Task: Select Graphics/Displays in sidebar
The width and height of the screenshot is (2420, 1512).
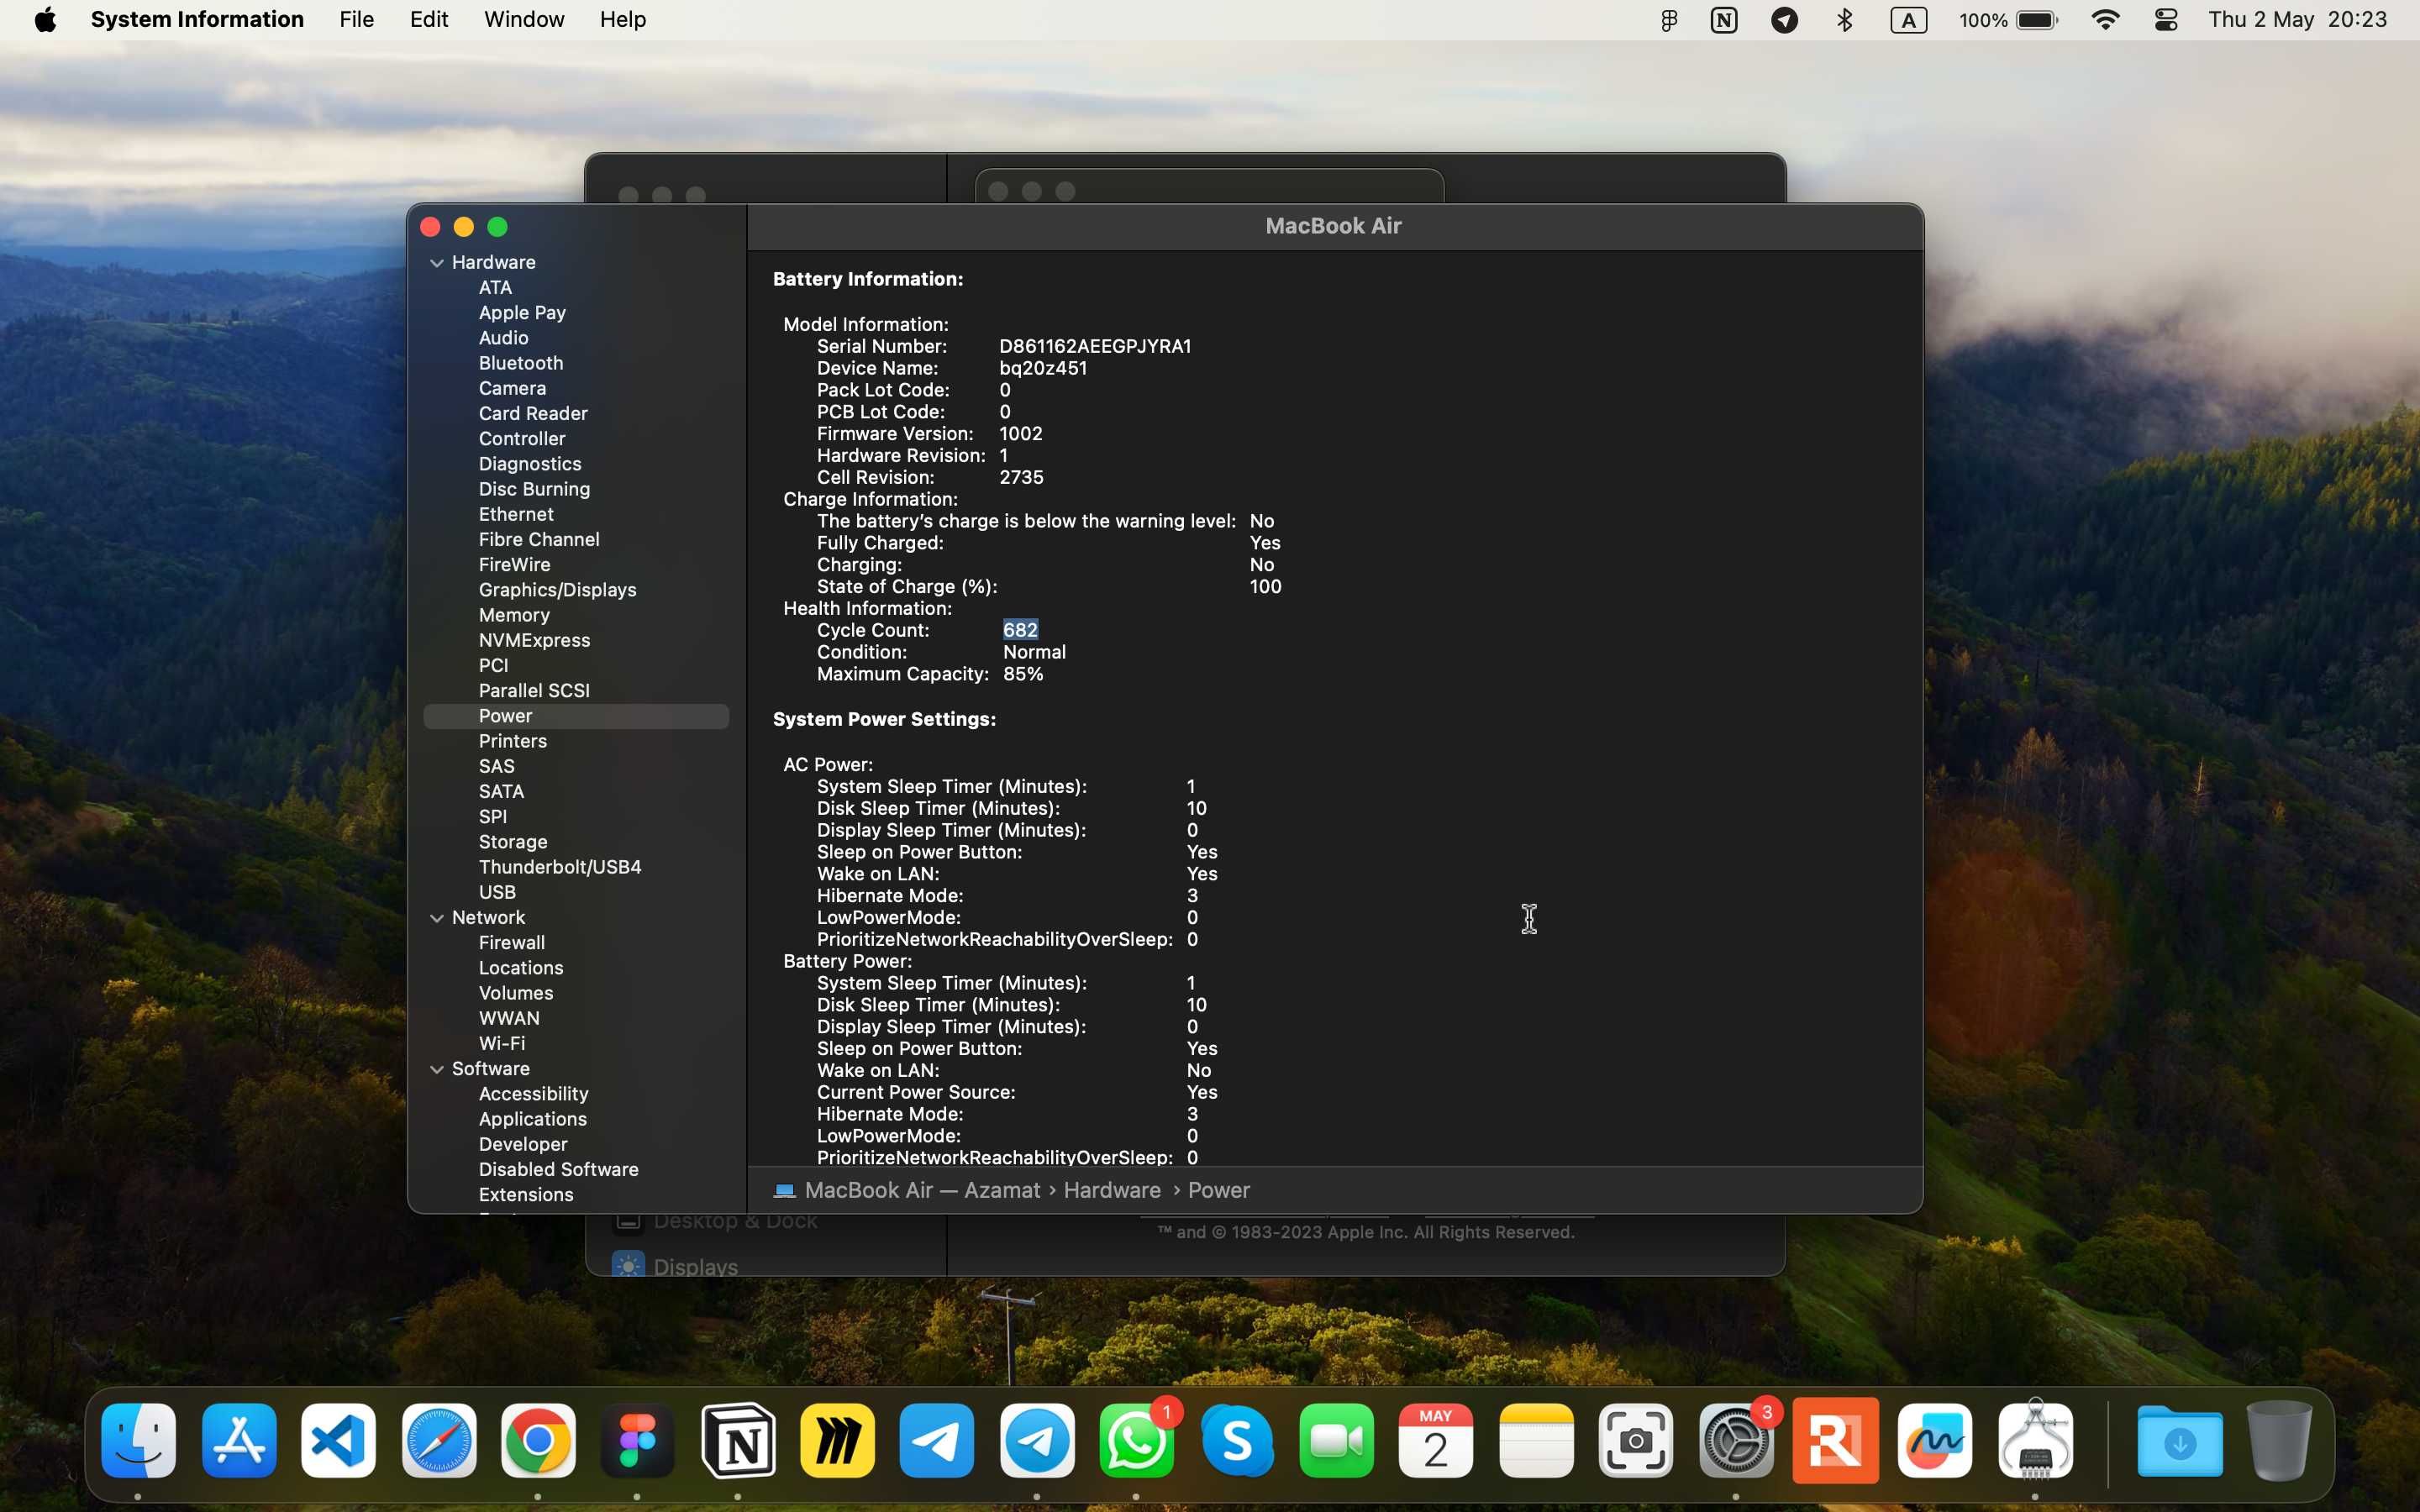Action: (x=557, y=589)
